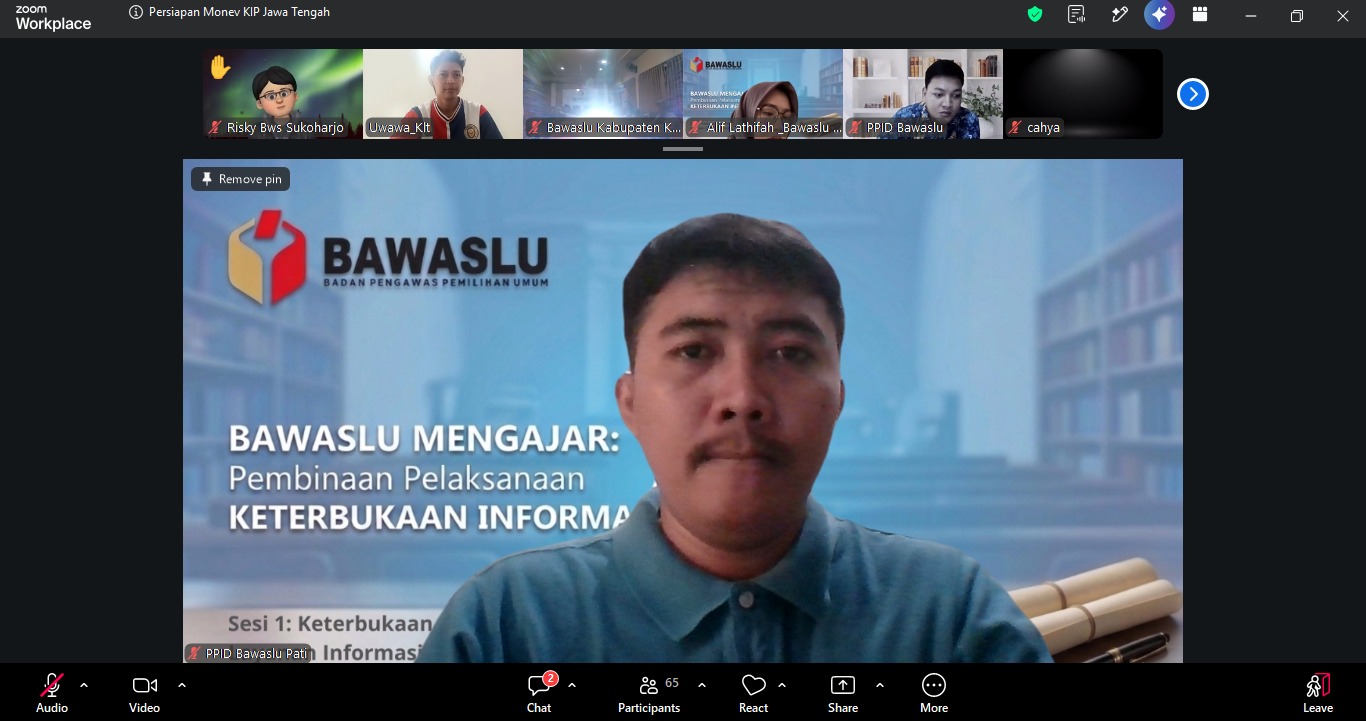Select Bawaslu Kabupaten video thumbnail
This screenshot has width=1366, height=722.
[x=603, y=94]
